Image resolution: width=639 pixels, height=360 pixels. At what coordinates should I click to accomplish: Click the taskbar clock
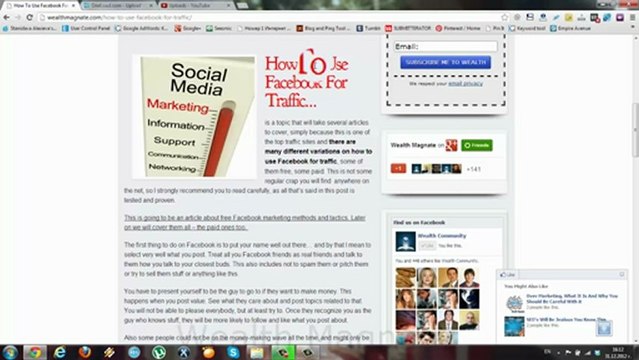coord(618,353)
